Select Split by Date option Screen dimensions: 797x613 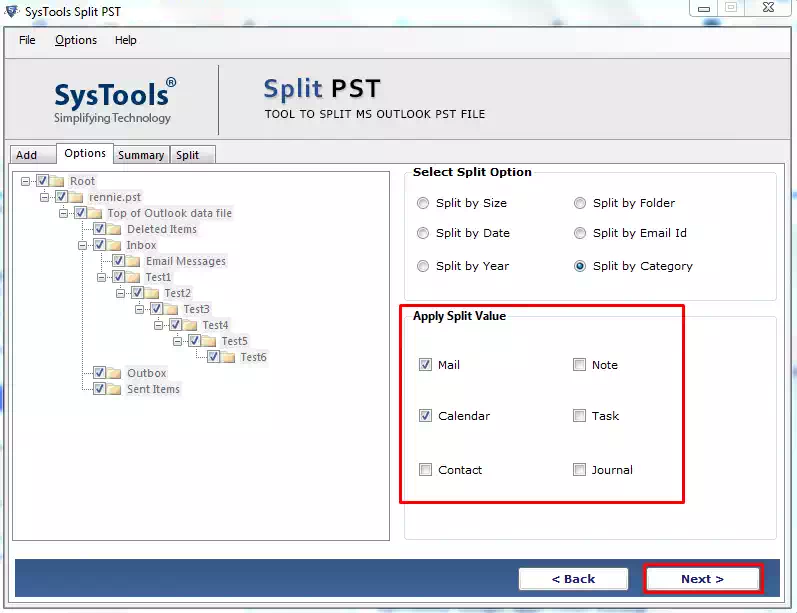coord(423,233)
